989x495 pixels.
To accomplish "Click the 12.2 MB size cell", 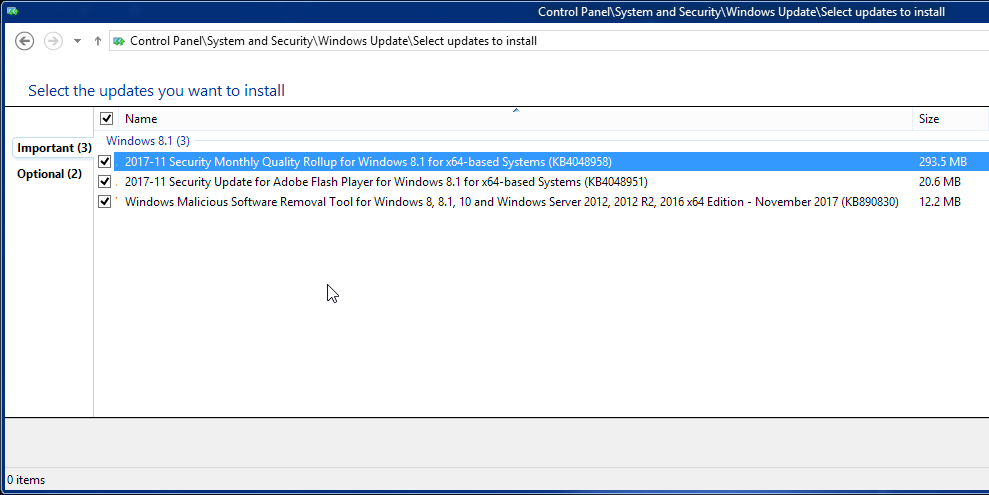I will 939,202.
